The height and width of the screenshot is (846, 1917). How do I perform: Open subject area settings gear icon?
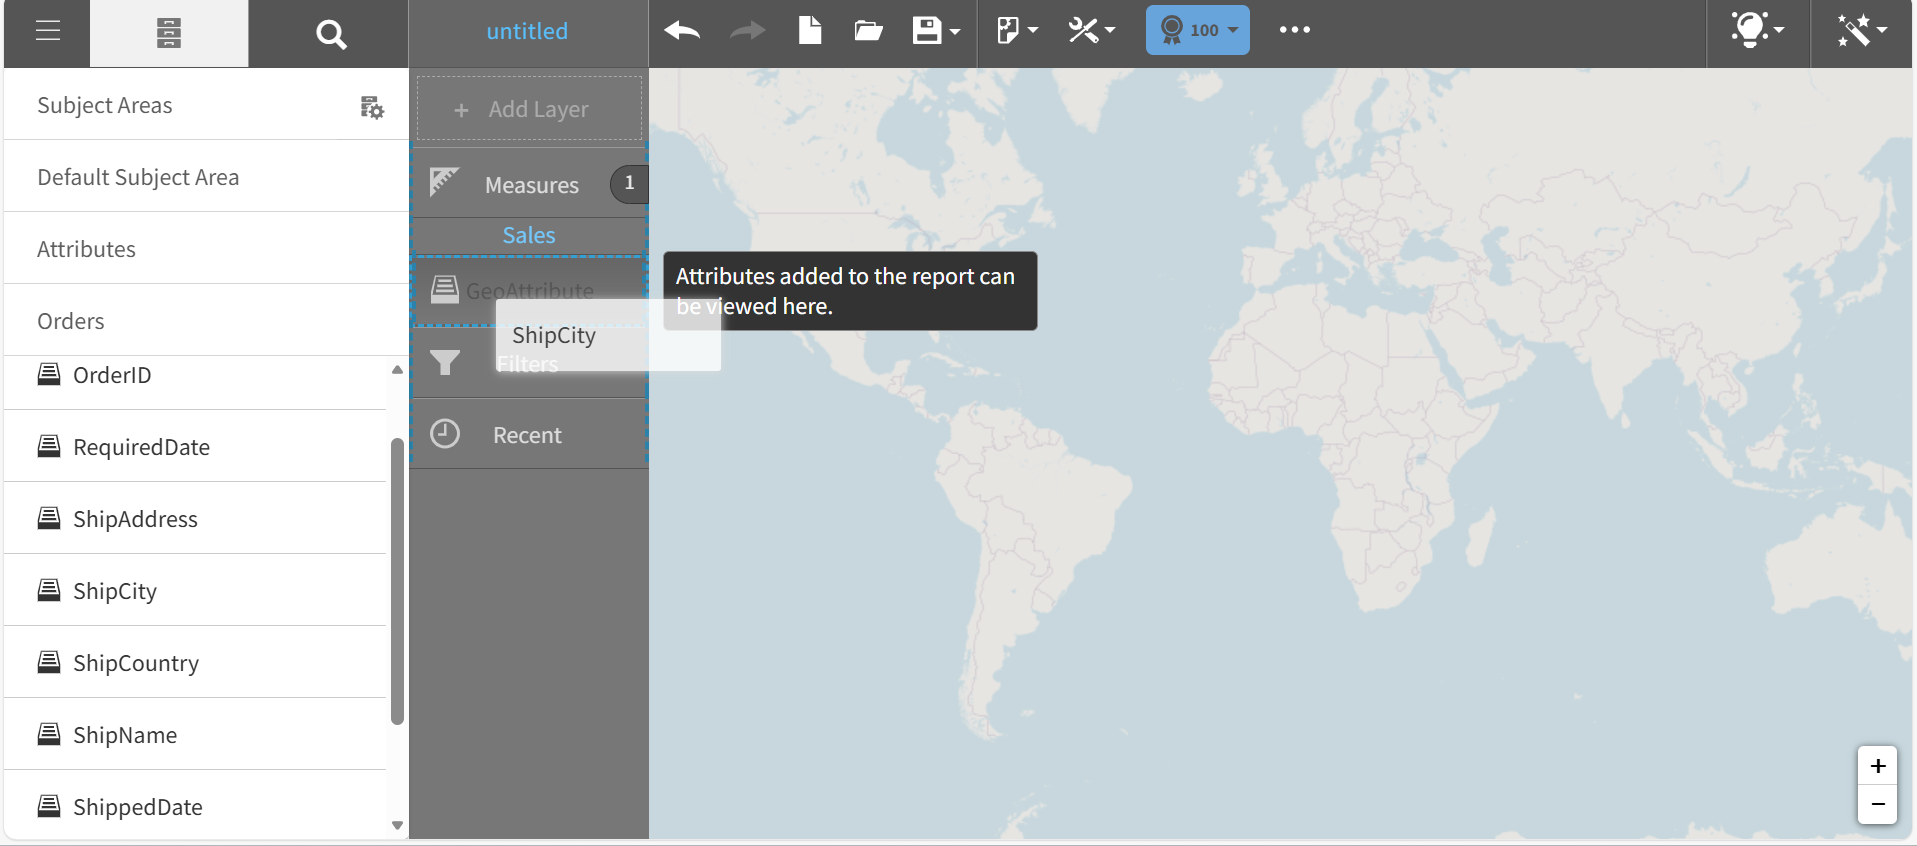[x=372, y=107]
